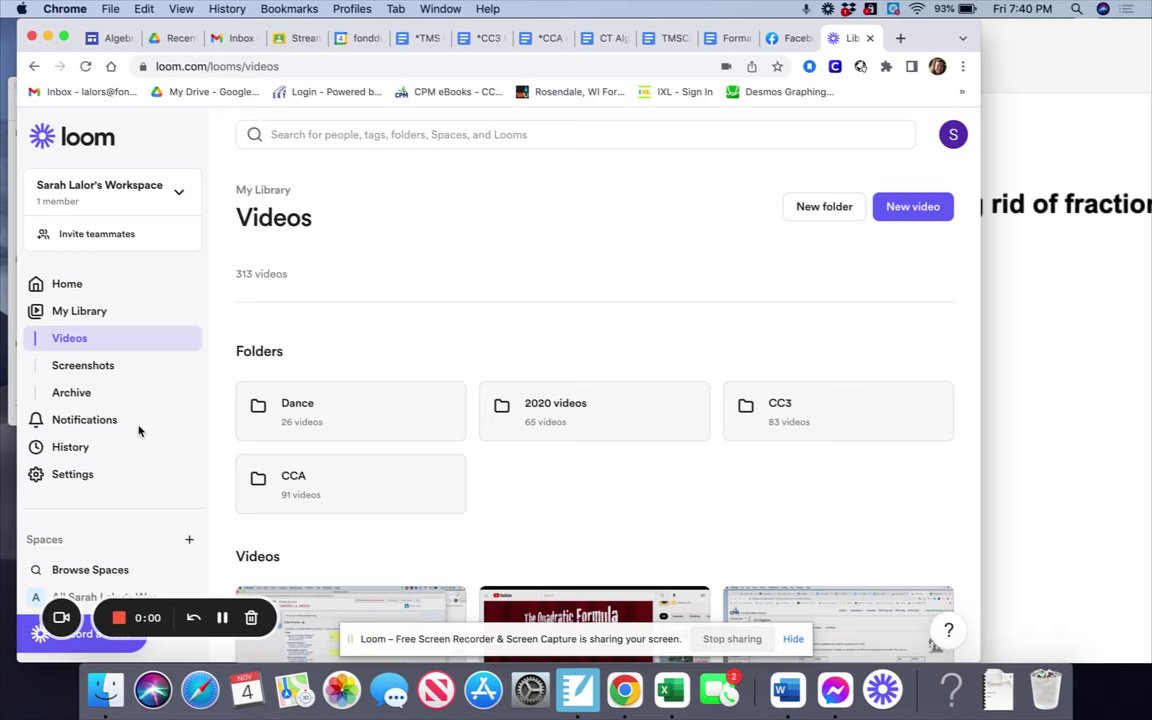Go back in Chrome
This screenshot has height=720, width=1152.
pyautogui.click(x=35, y=66)
